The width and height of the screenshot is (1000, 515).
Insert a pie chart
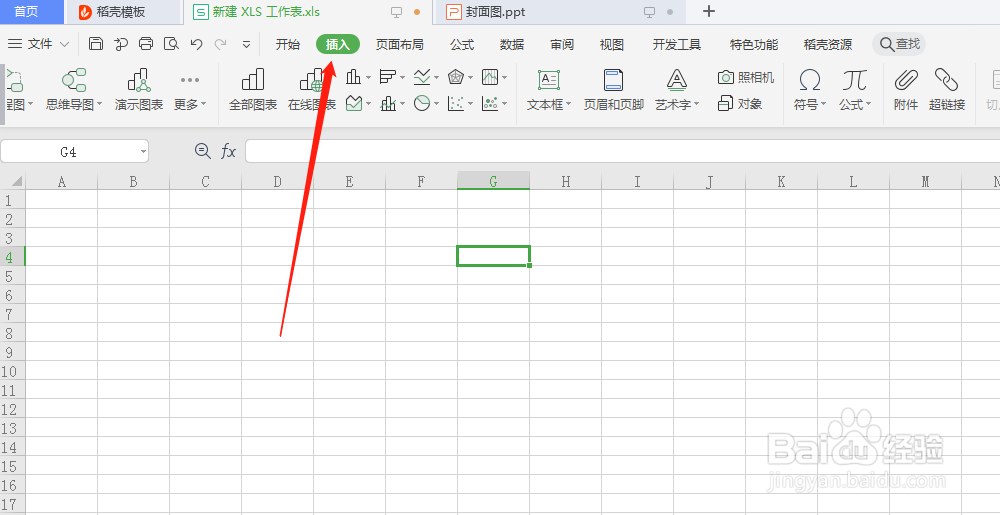(x=422, y=103)
